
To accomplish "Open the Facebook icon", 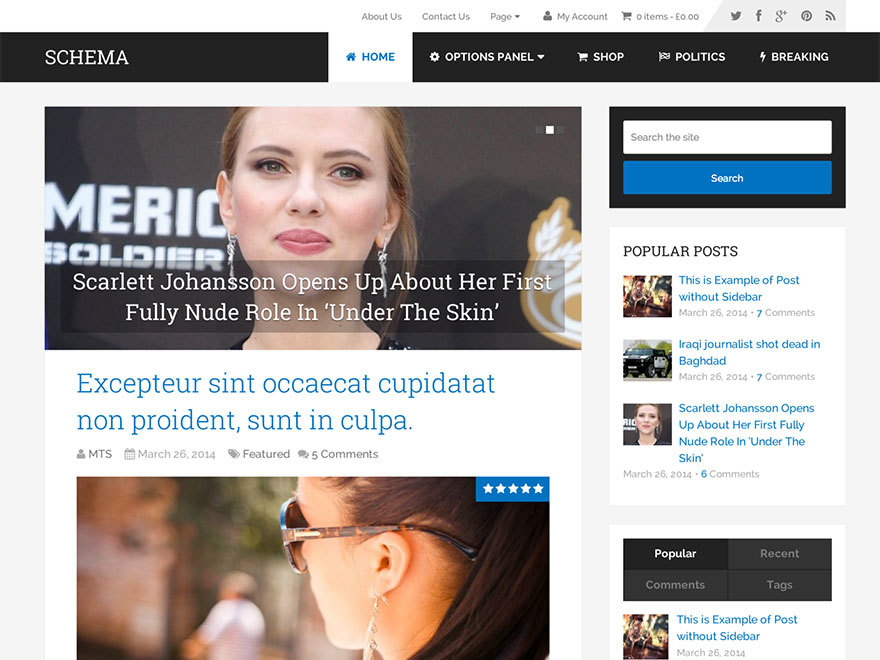I will tap(758, 16).
